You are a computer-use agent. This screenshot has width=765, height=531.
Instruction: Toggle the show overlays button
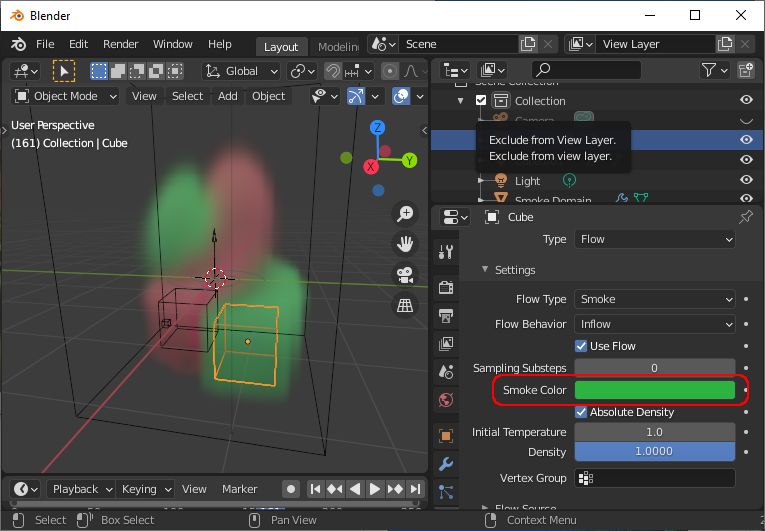(x=401, y=96)
